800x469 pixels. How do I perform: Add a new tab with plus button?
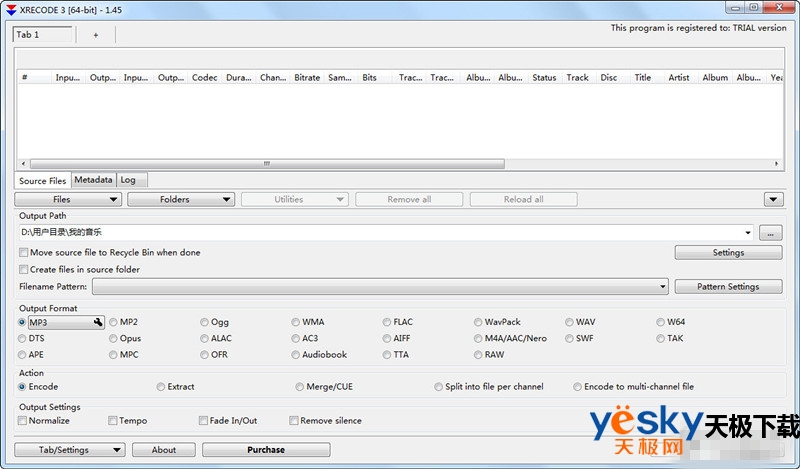(96, 35)
